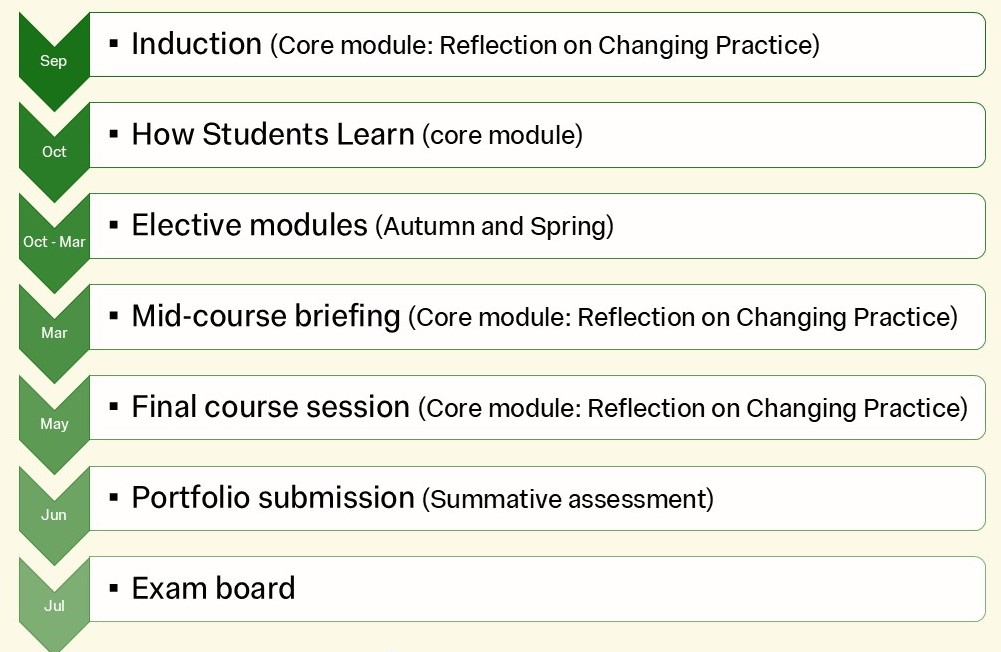Click the Sep chevron marker
The image size is (1001, 652).
[54, 61]
